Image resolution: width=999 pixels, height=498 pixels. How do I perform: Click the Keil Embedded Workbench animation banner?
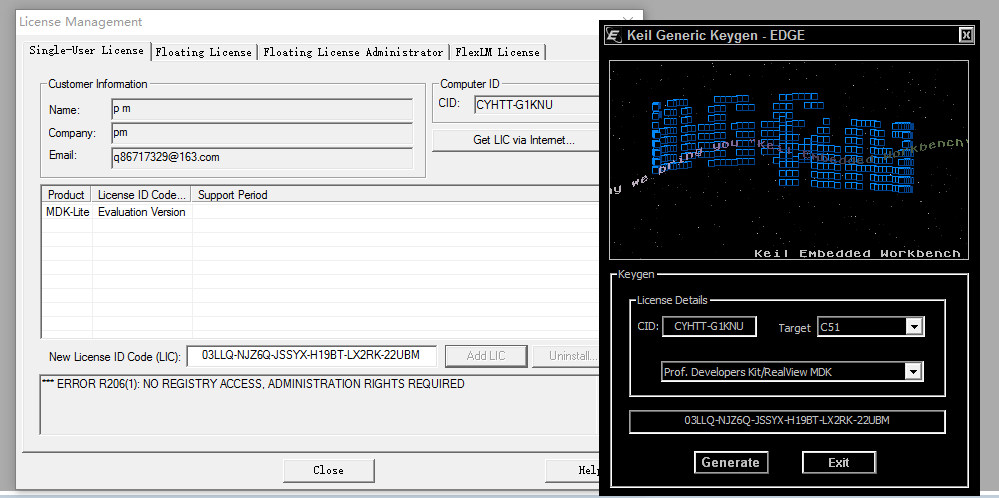(x=789, y=160)
